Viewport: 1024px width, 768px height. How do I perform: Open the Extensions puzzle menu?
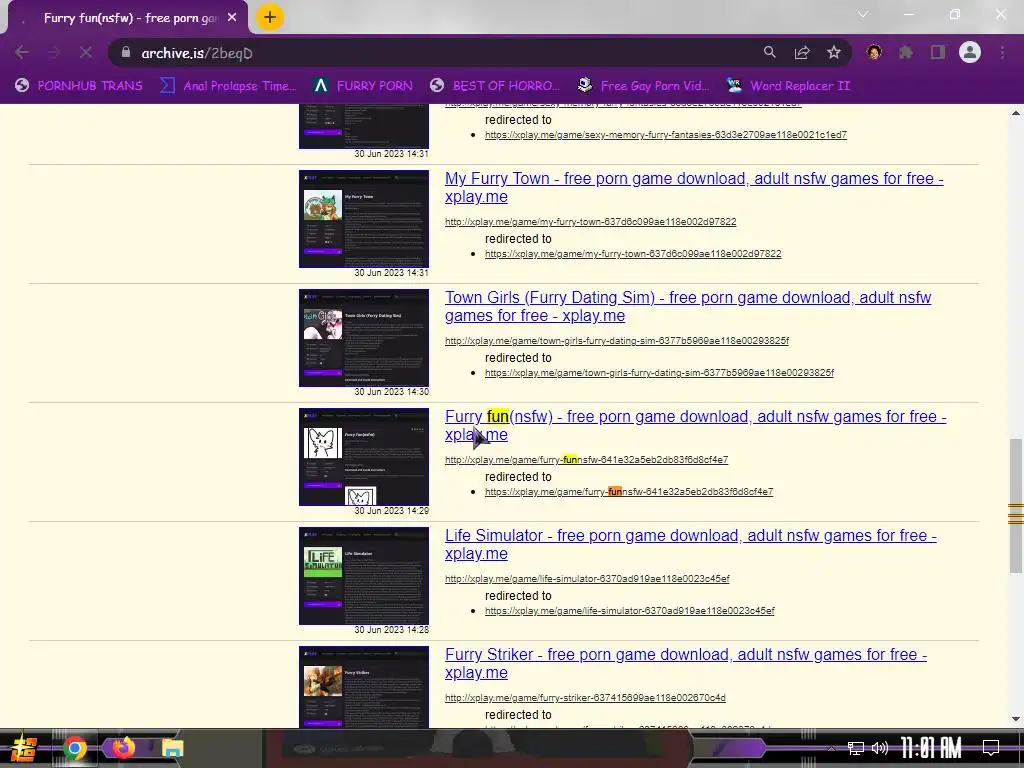(906, 52)
